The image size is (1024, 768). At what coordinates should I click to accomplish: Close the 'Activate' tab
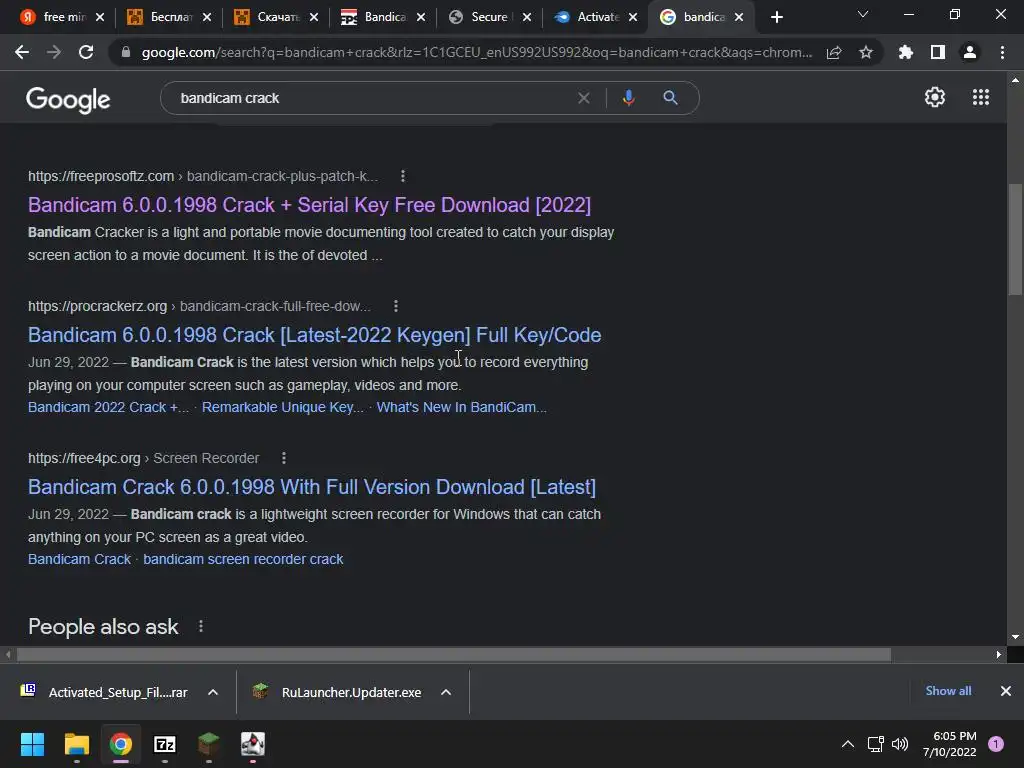tap(633, 17)
